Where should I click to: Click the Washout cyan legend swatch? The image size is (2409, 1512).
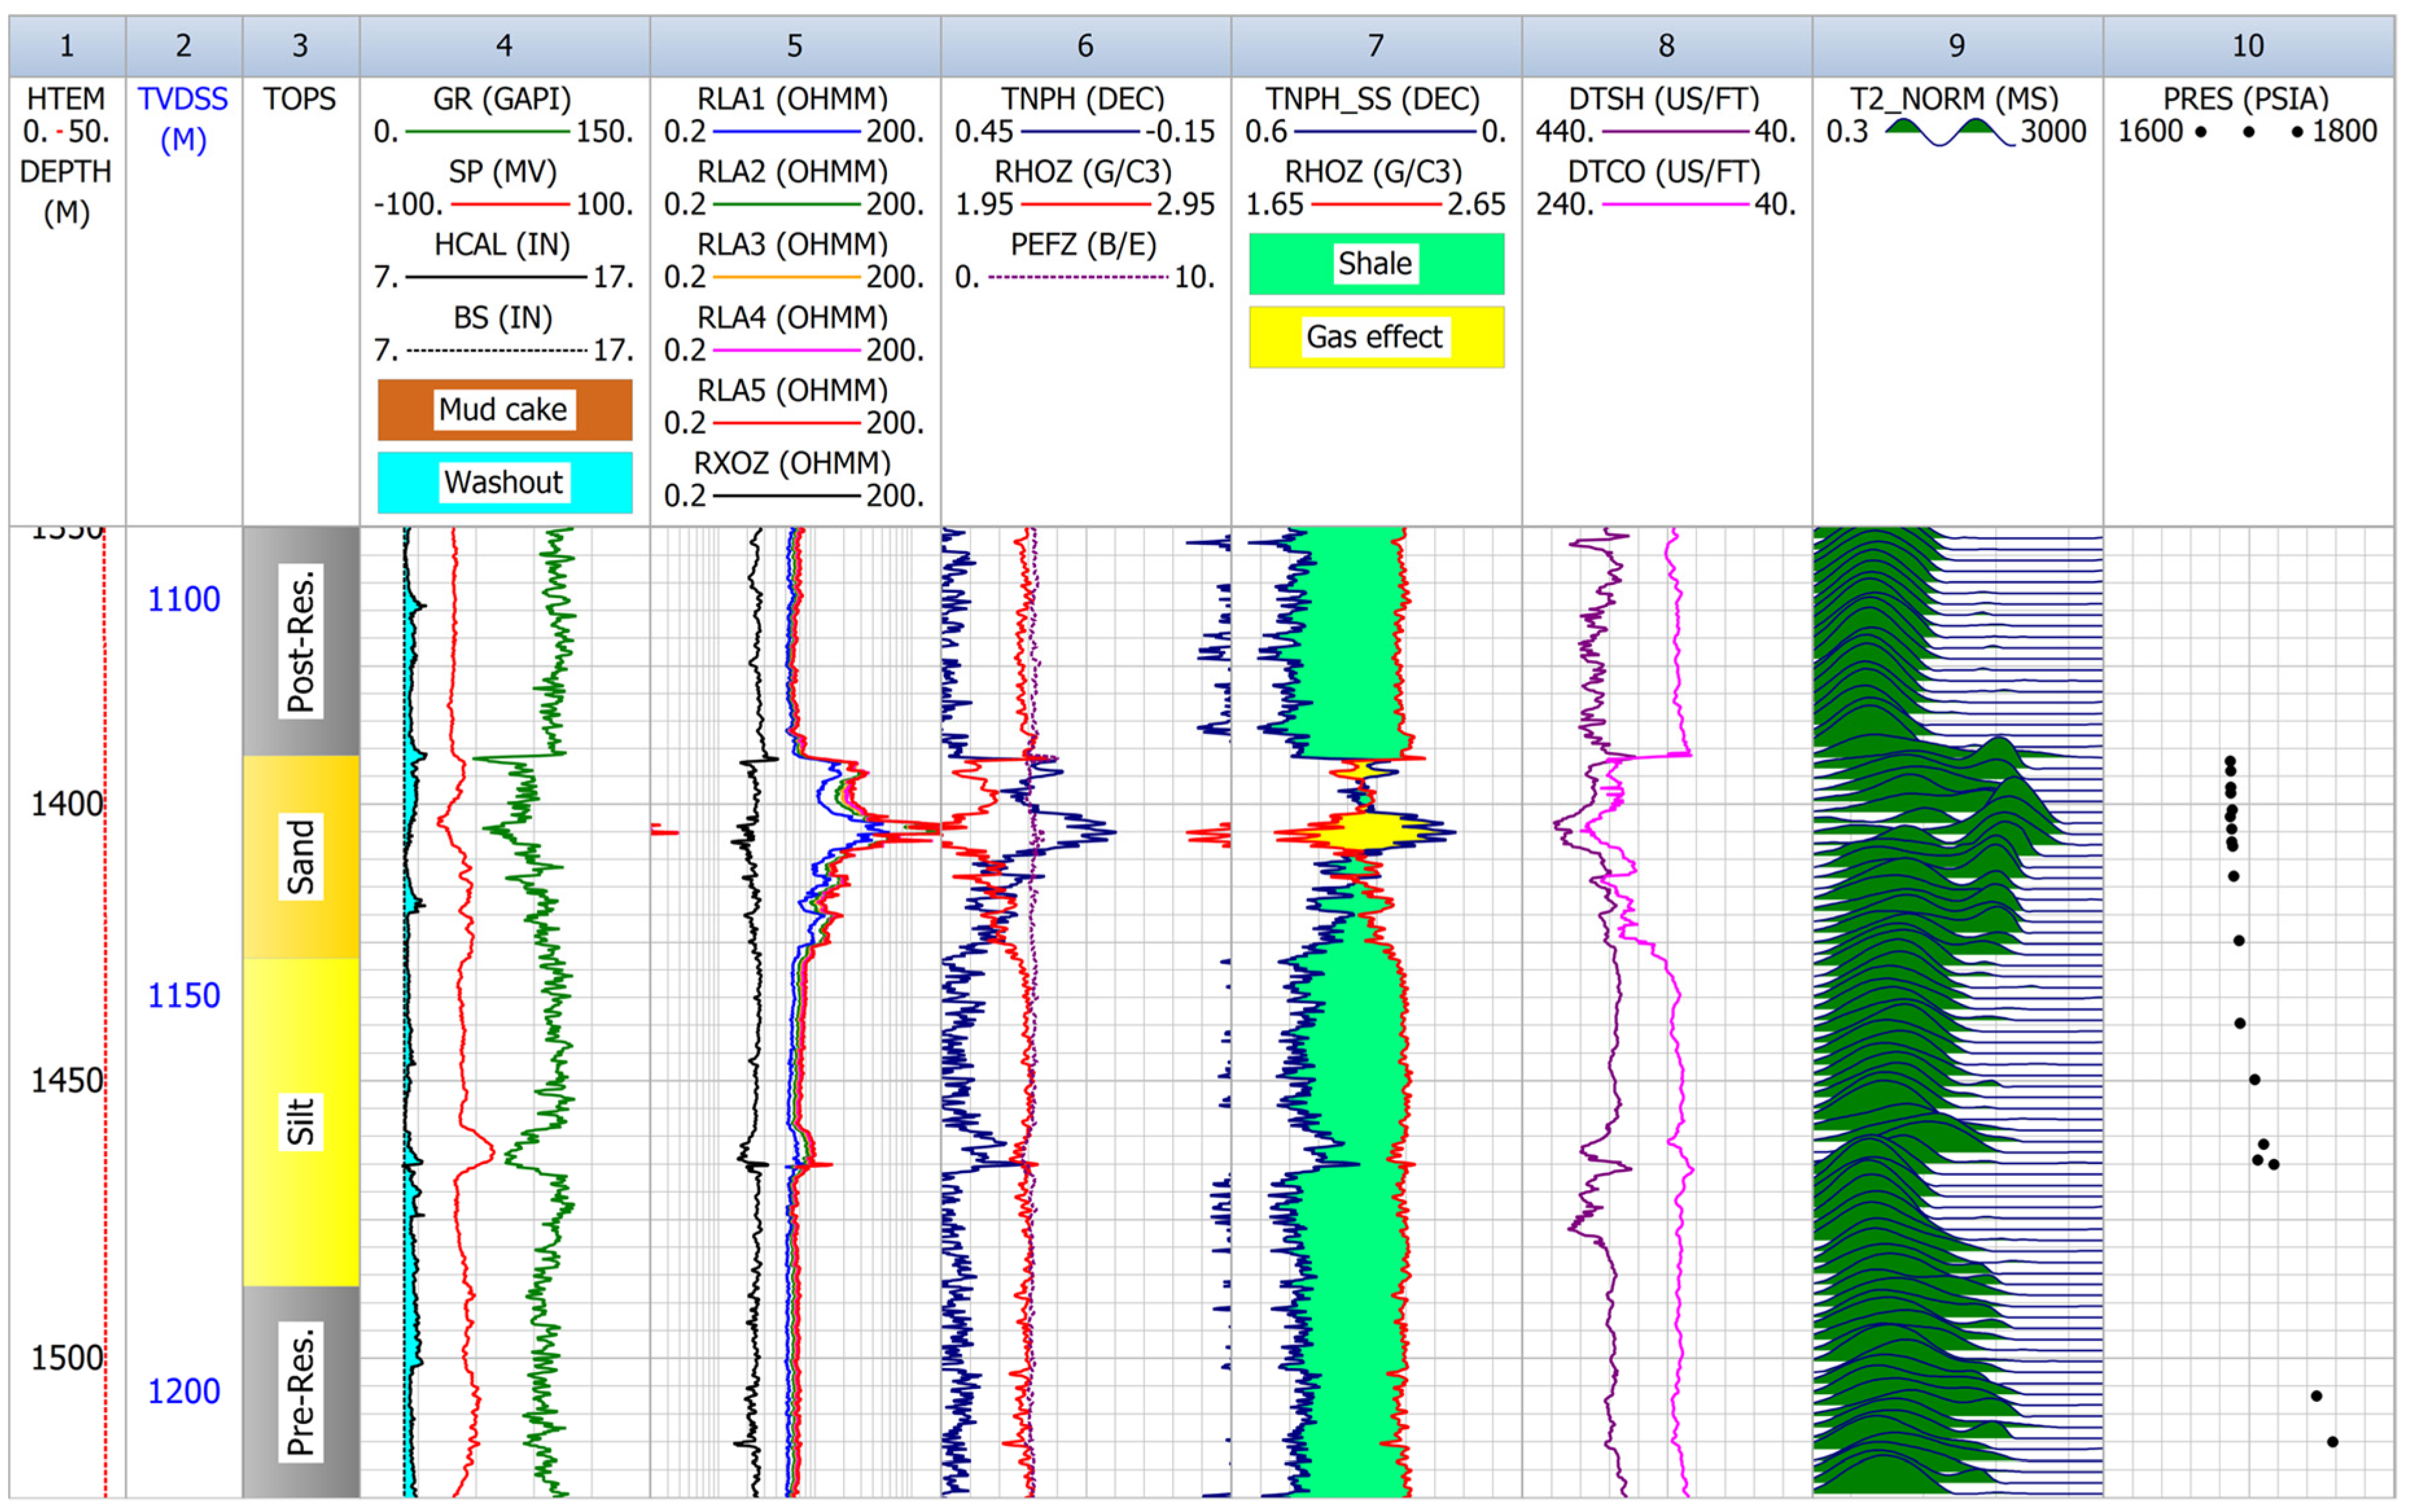tap(504, 482)
